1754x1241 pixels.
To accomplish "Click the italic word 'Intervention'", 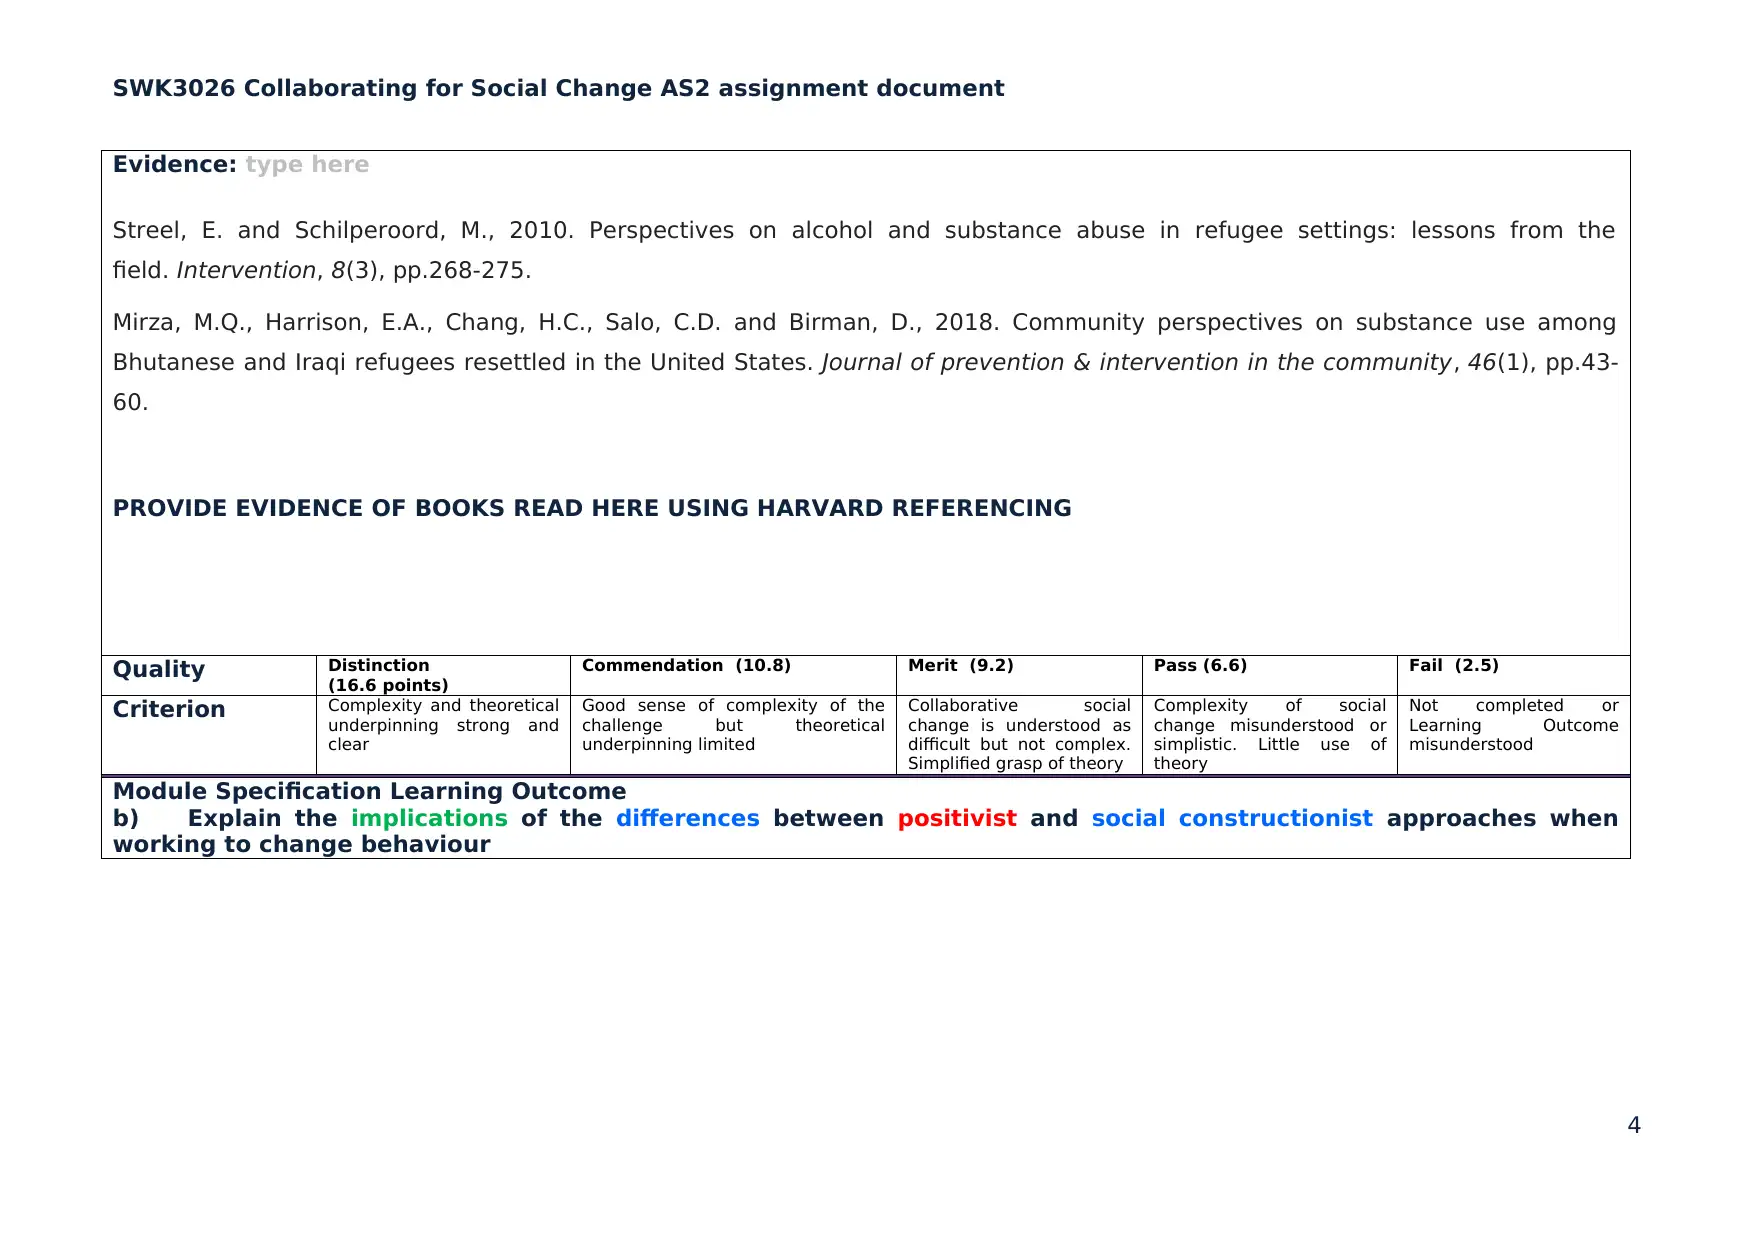I will click(x=246, y=270).
